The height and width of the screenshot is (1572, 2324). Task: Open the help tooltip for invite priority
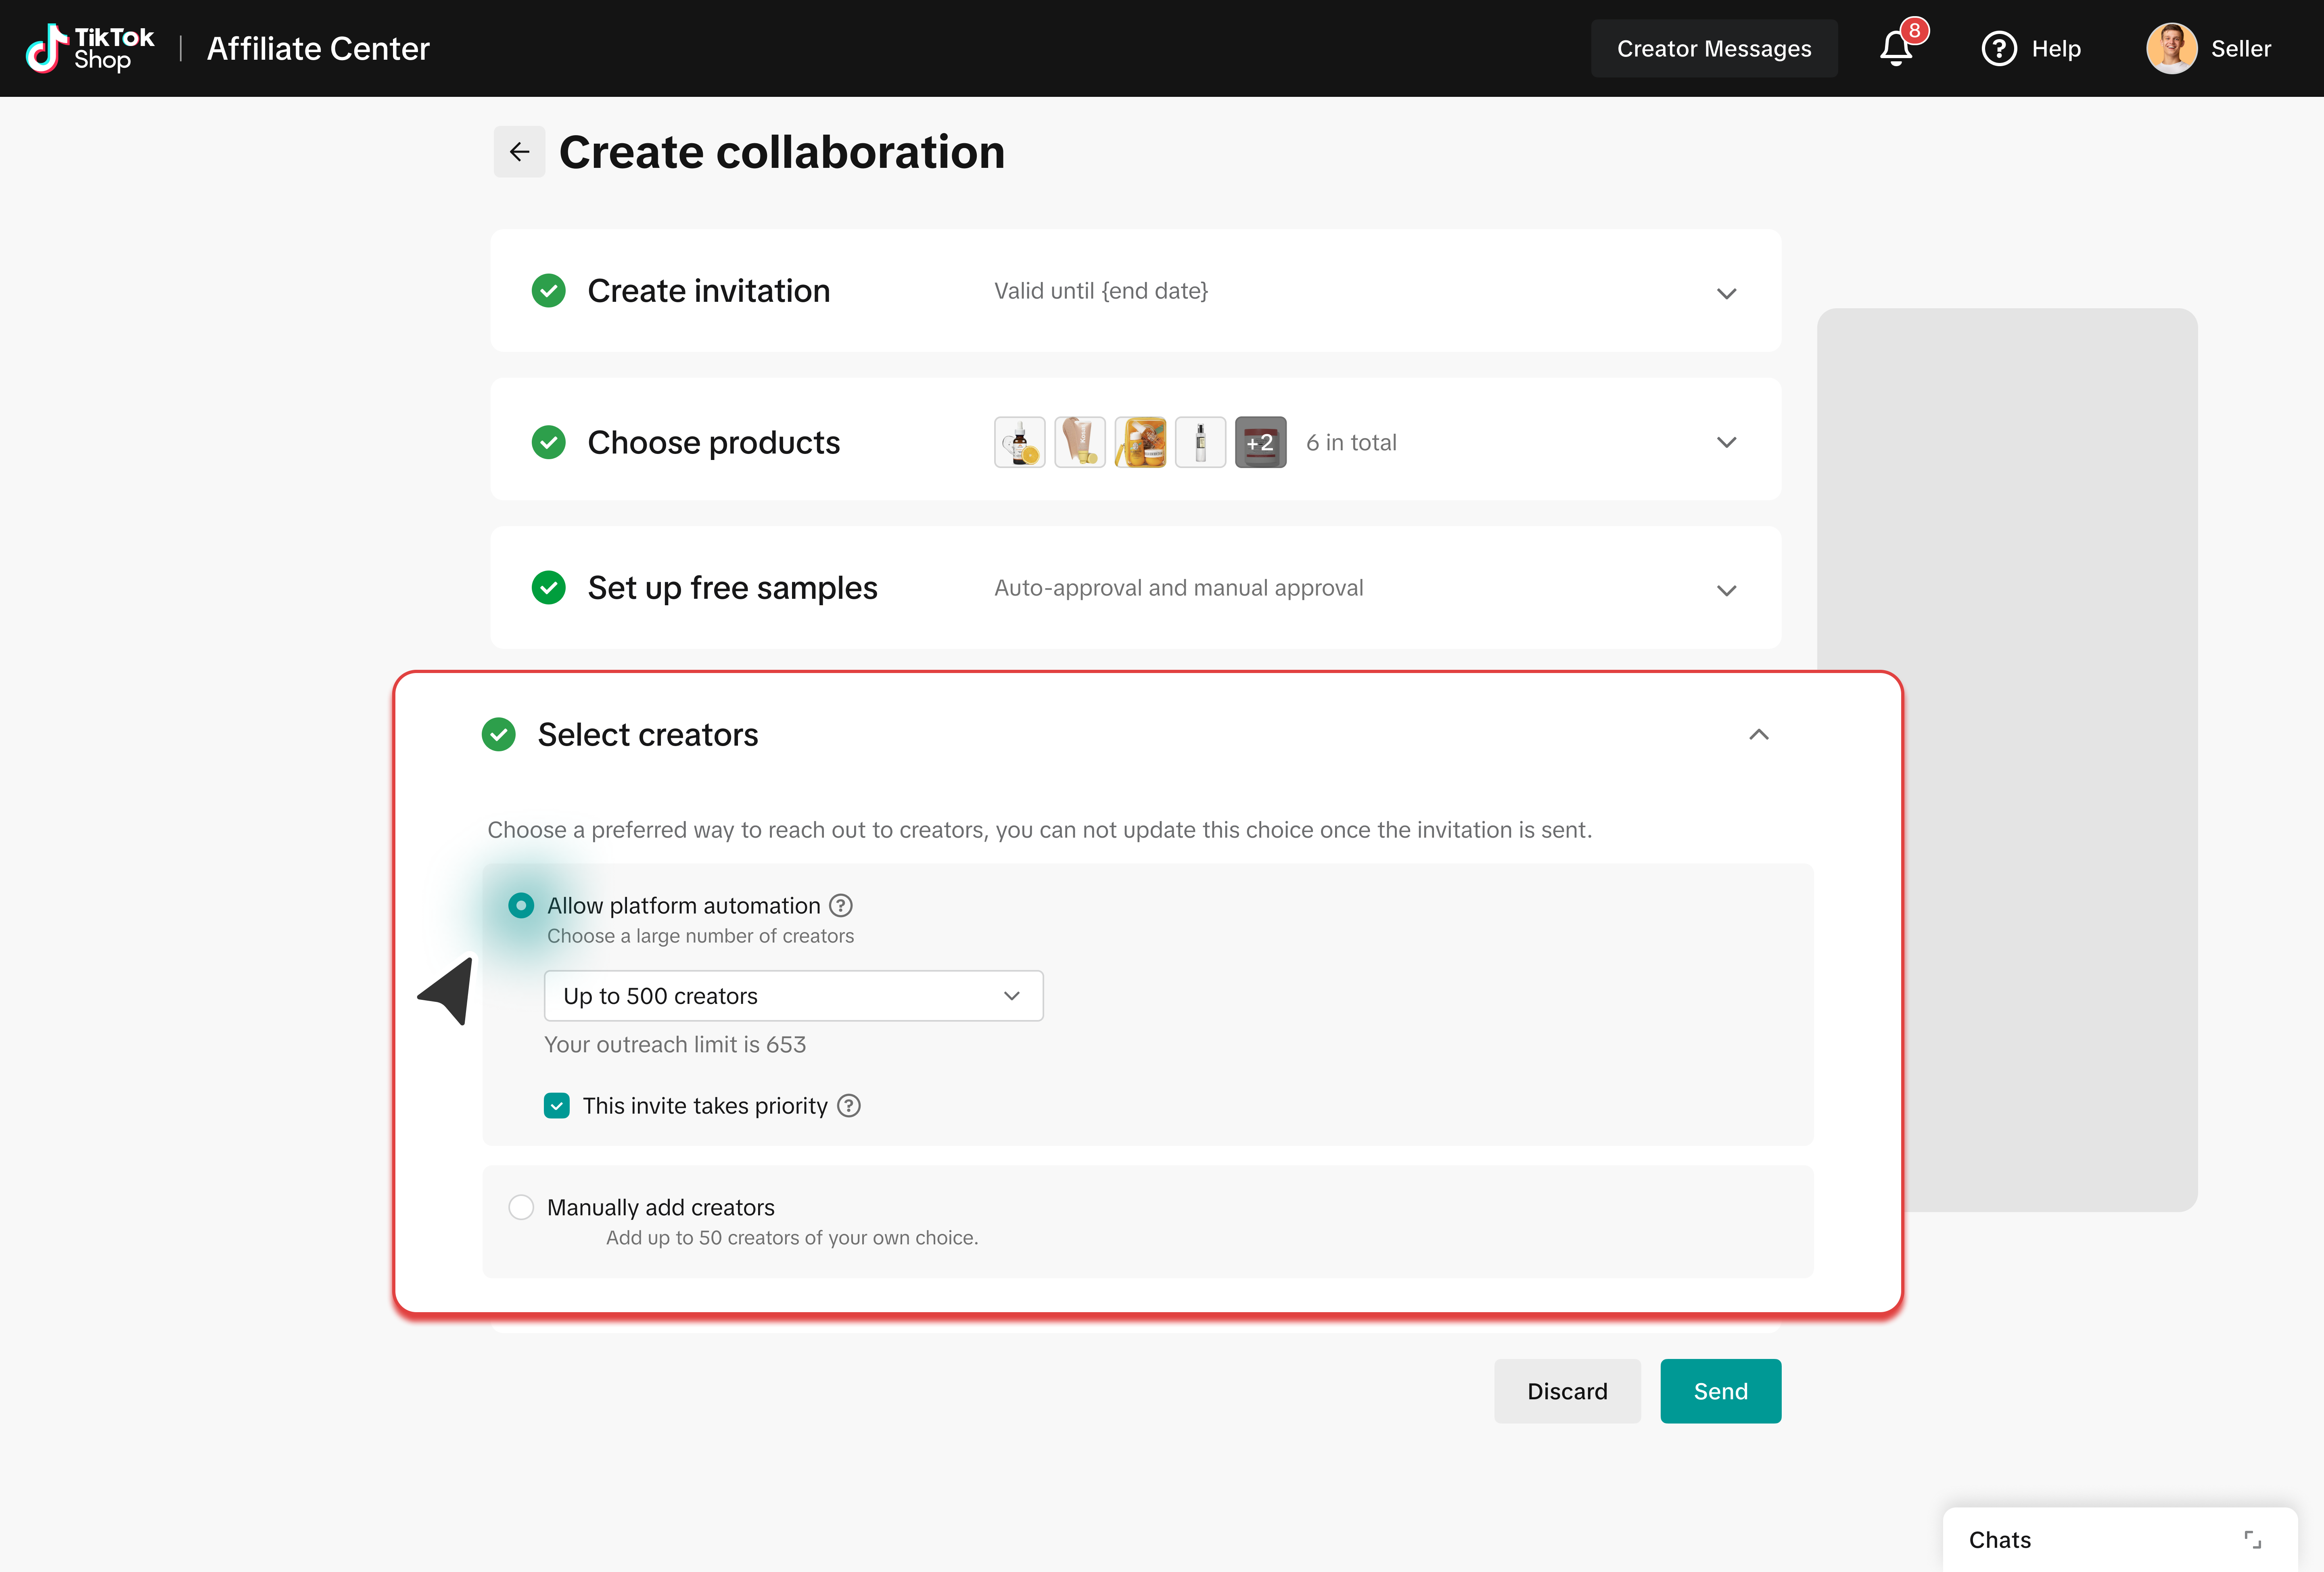coord(849,1106)
